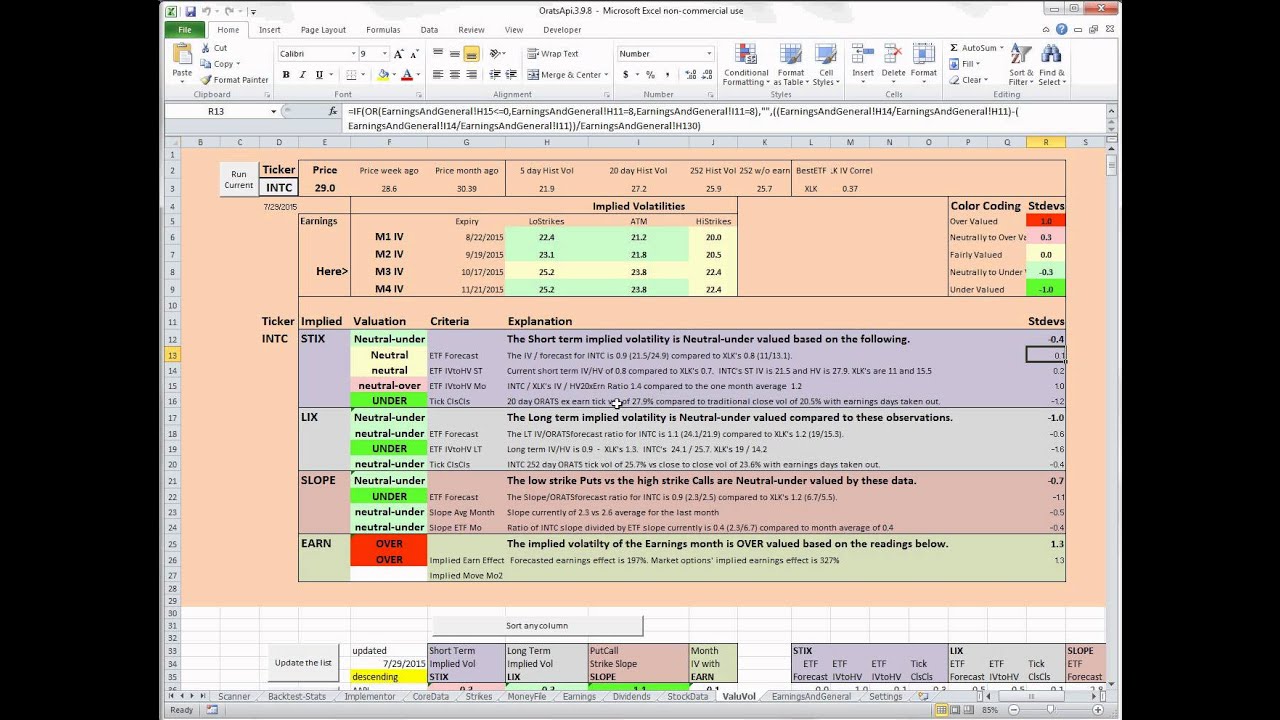Click the Format cells icon
Viewport: 1280px width, 720px height.
coord(924,55)
